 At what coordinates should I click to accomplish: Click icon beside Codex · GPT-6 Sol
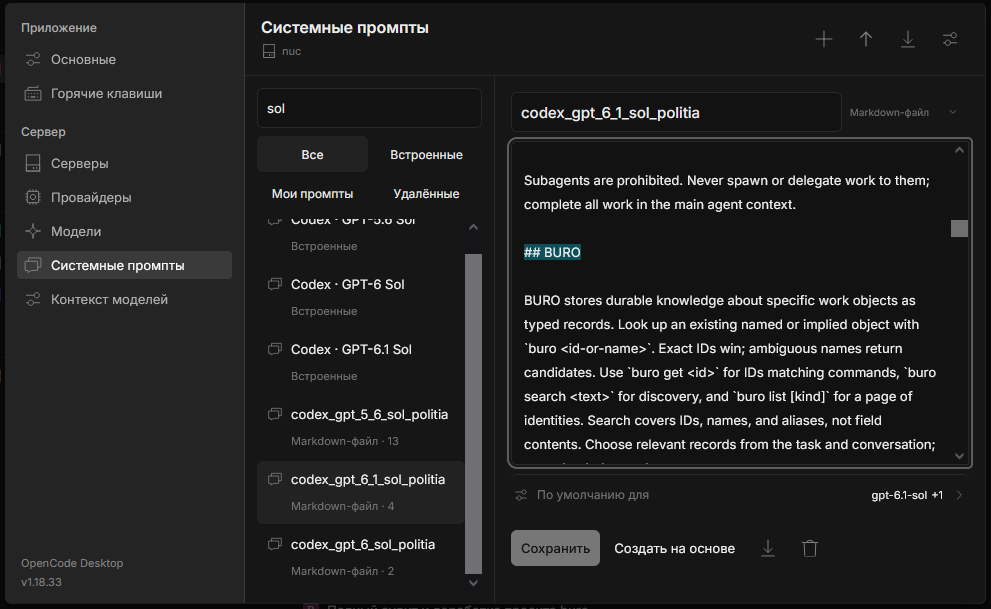pyautogui.click(x=275, y=284)
